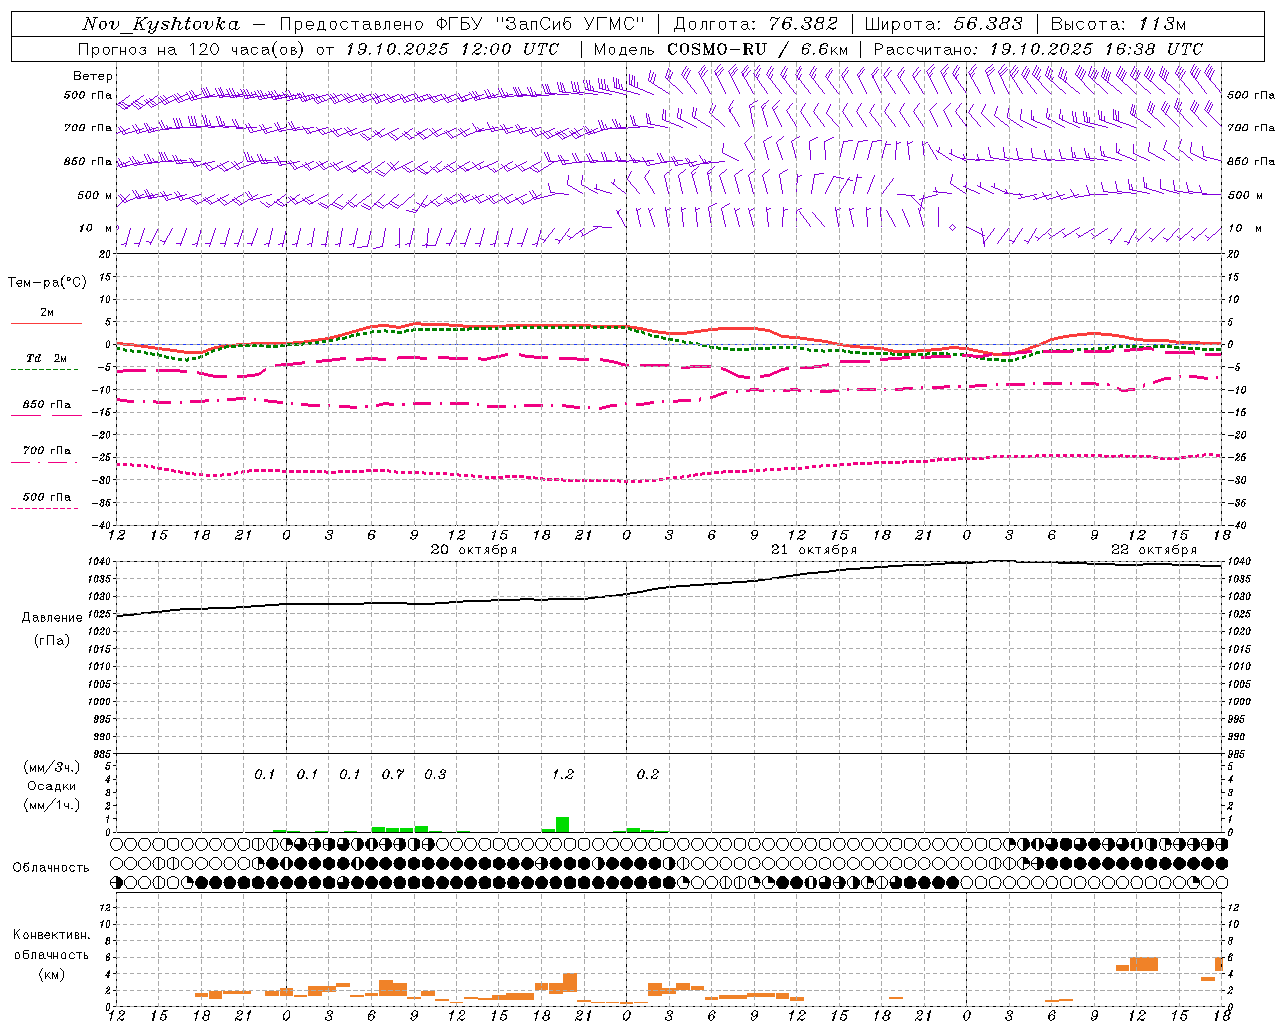Click the 500 м wind level label on the left axis

click(x=95, y=195)
